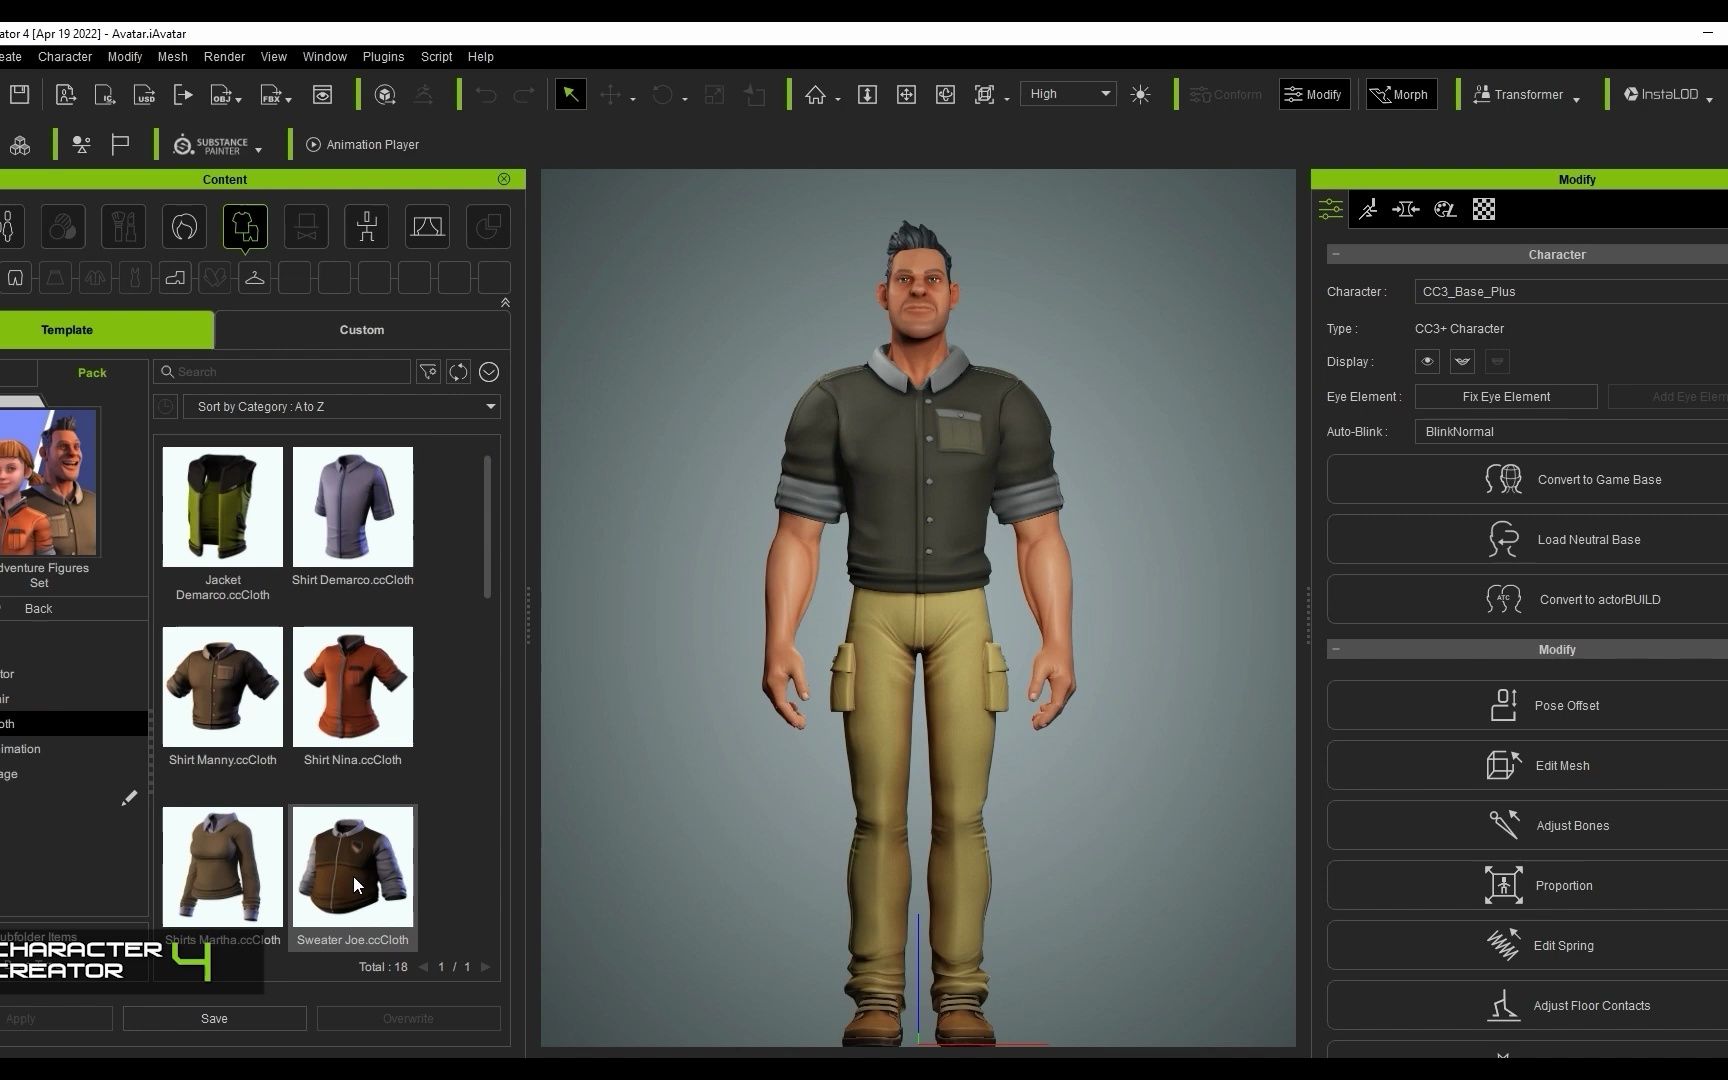Switch to Morph mode in the top toolbar

point(1400,94)
